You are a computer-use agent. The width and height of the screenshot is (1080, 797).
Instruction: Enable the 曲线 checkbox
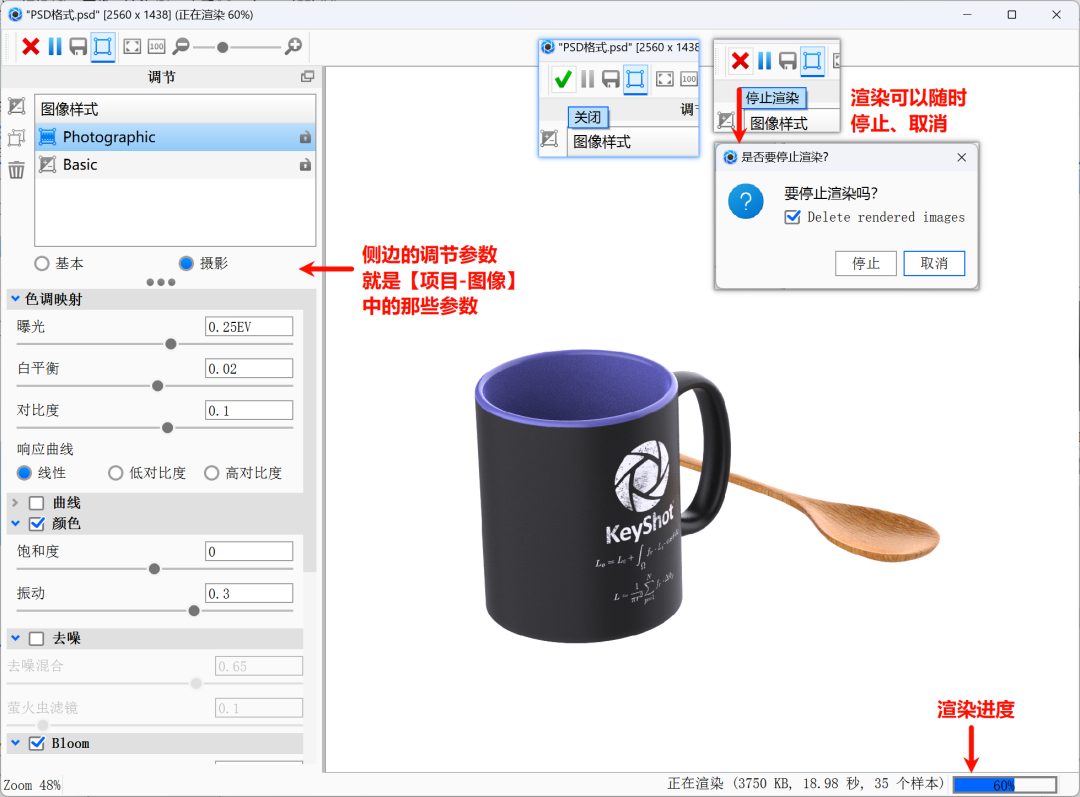pos(37,503)
